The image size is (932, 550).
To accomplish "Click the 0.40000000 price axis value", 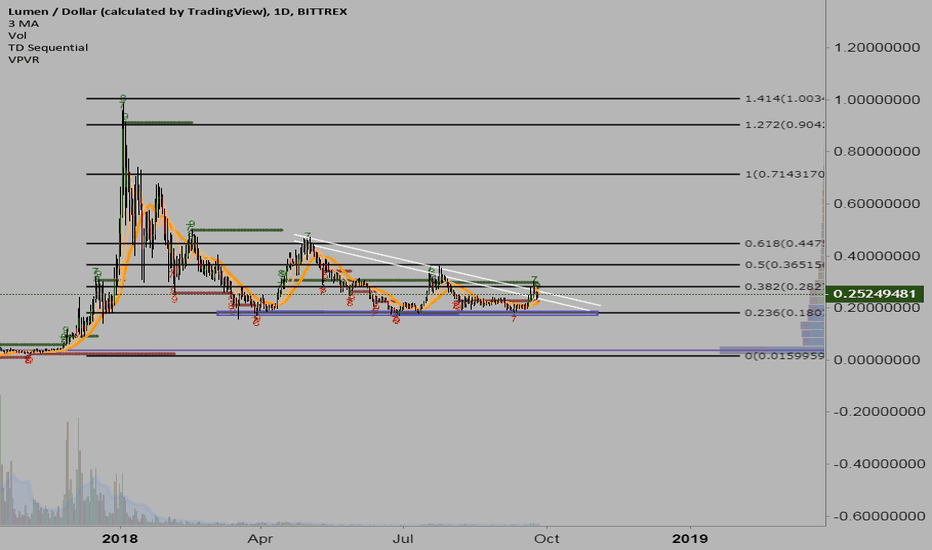I will [x=877, y=256].
